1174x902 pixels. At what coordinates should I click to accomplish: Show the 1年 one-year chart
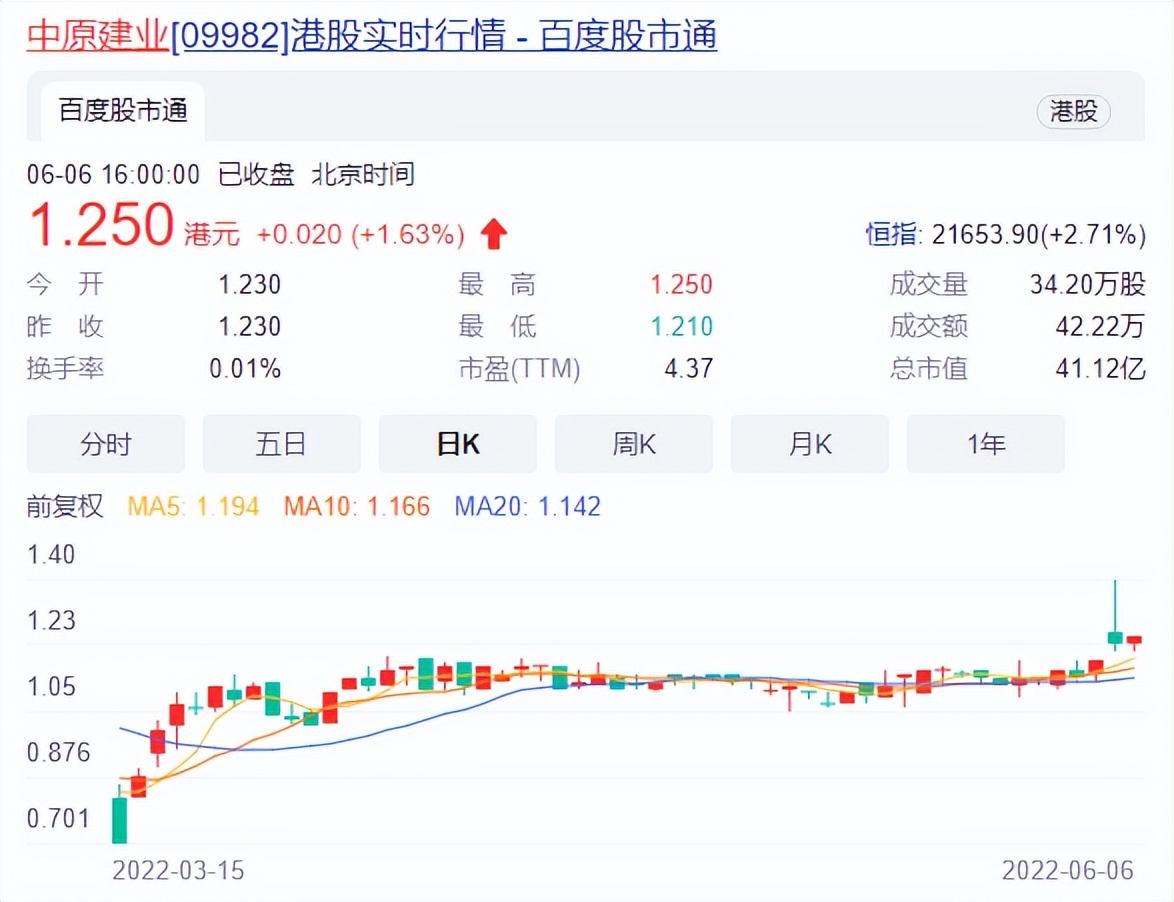click(985, 443)
